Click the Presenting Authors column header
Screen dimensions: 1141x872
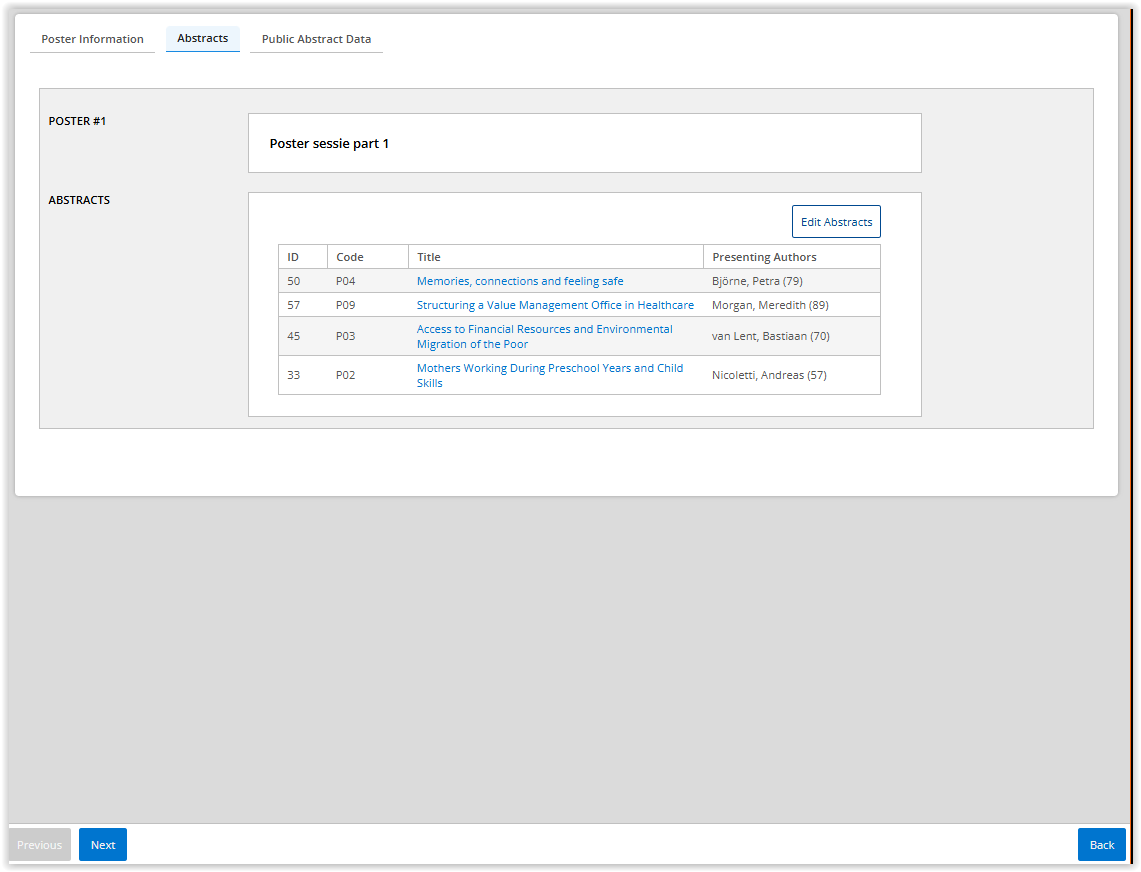click(x=764, y=257)
